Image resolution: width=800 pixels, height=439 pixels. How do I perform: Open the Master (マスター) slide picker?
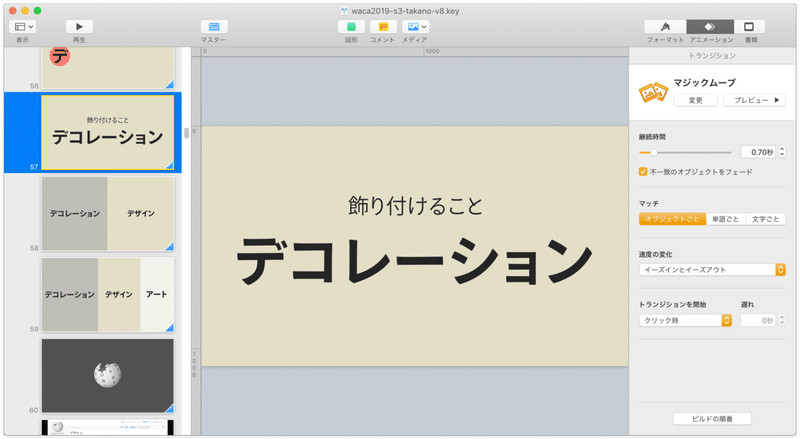coord(214,27)
